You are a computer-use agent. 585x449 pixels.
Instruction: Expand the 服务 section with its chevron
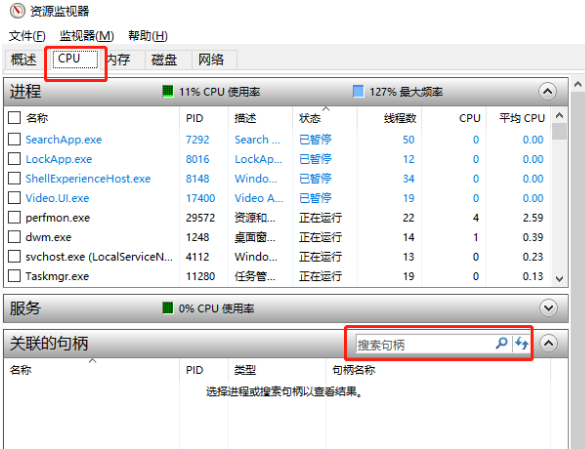point(548,308)
